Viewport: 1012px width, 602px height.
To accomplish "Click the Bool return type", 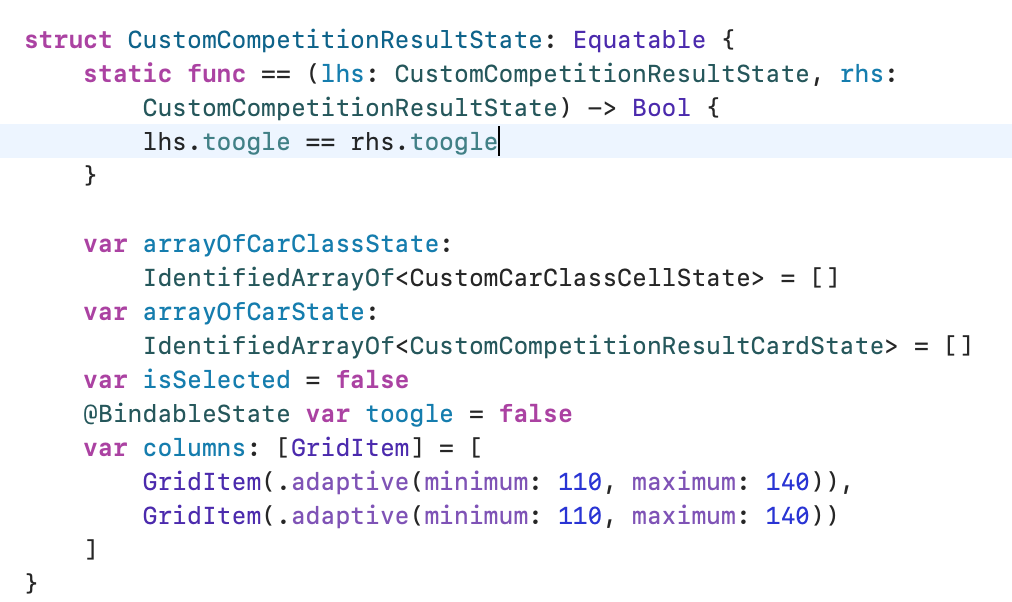I will [x=661, y=108].
